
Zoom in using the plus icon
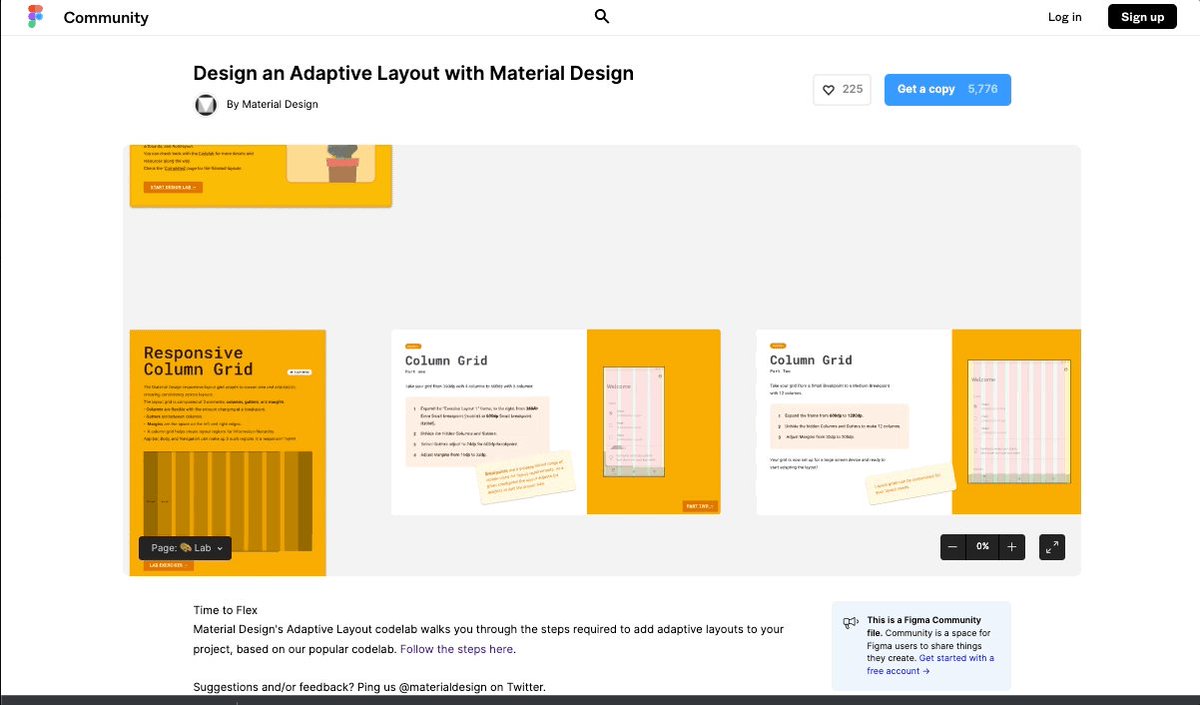pyautogui.click(x=1011, y=547)
